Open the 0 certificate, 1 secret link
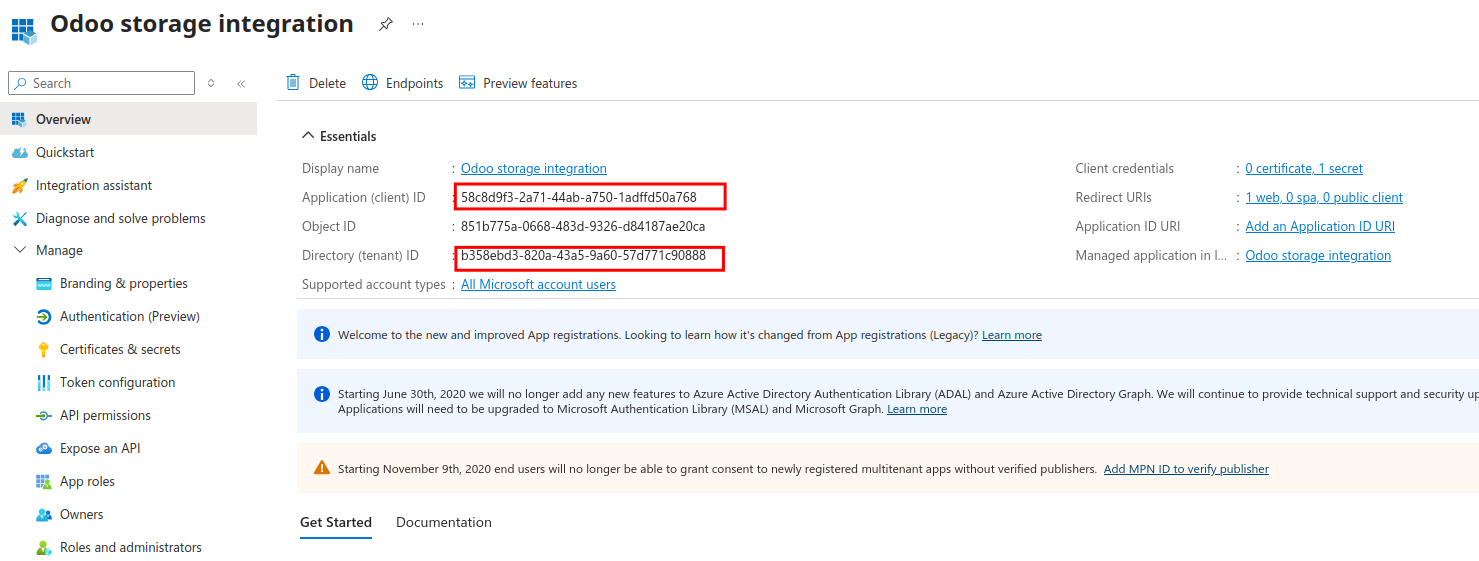1479x561 pixels. click(1304, 168)
